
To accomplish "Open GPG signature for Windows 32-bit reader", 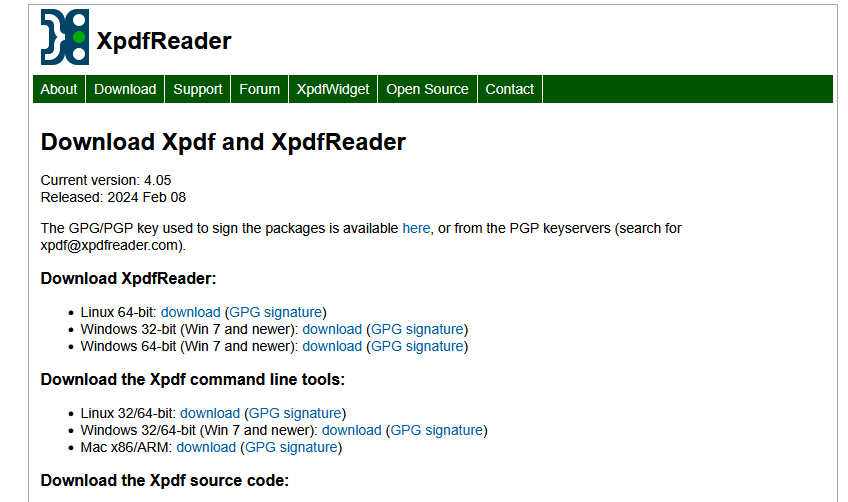I will tap(418, 329).
